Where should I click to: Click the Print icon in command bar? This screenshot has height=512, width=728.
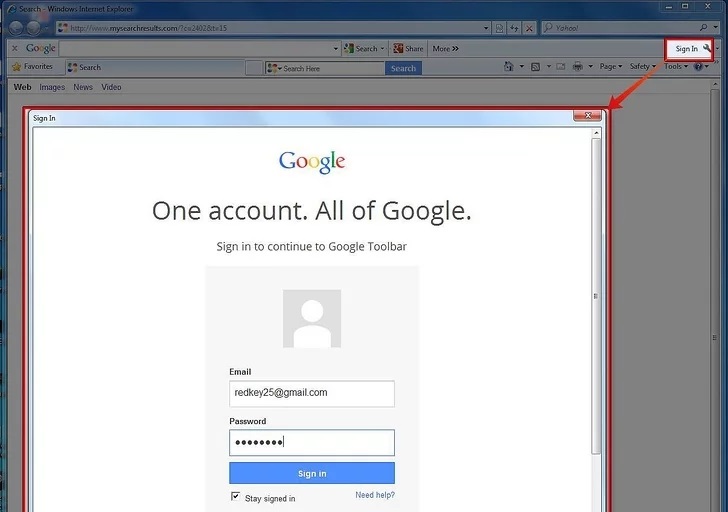578,67
